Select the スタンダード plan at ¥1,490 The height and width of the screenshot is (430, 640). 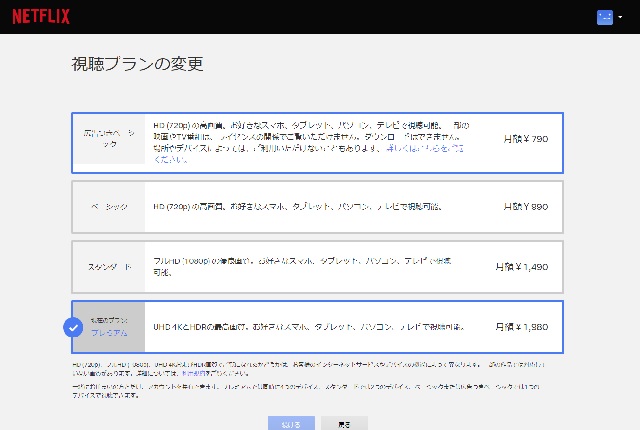pos(318,267)
